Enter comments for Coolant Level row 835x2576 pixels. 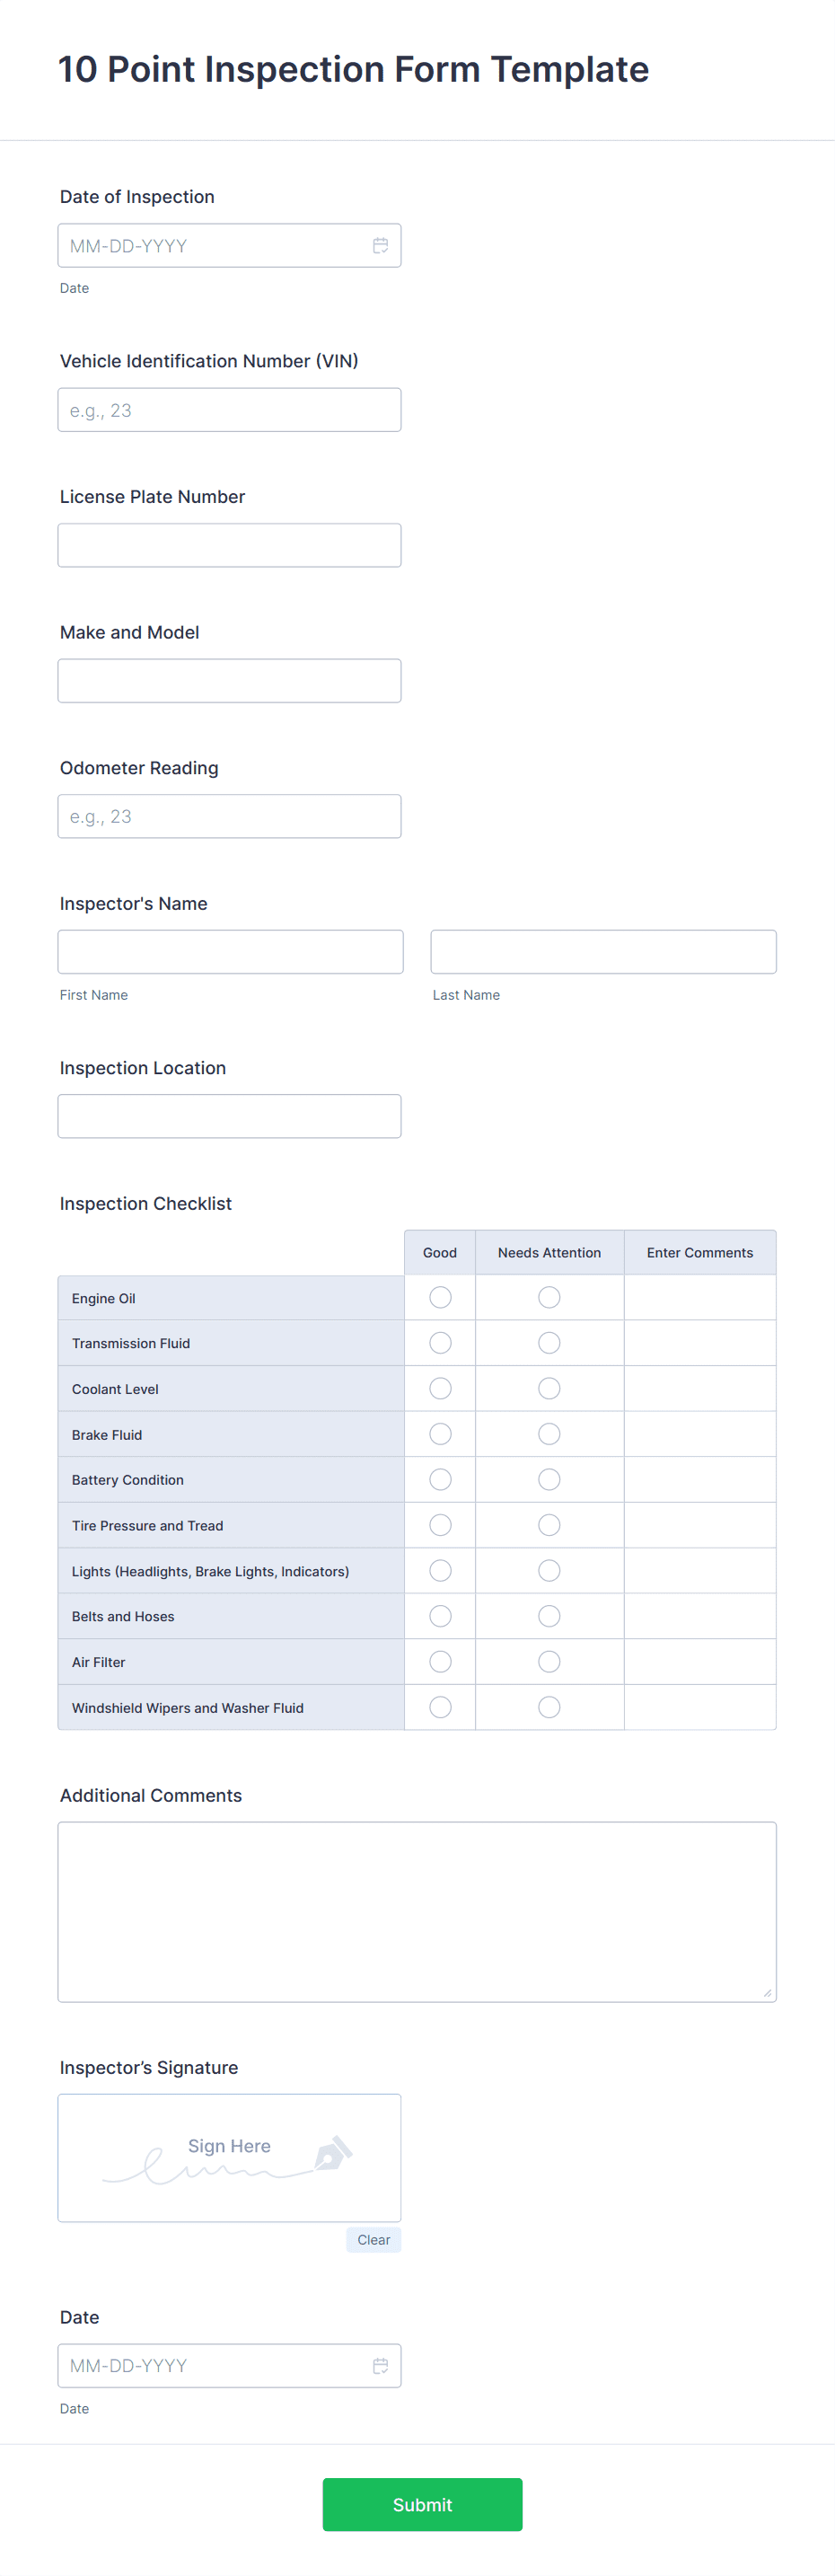click(700, 1388)
